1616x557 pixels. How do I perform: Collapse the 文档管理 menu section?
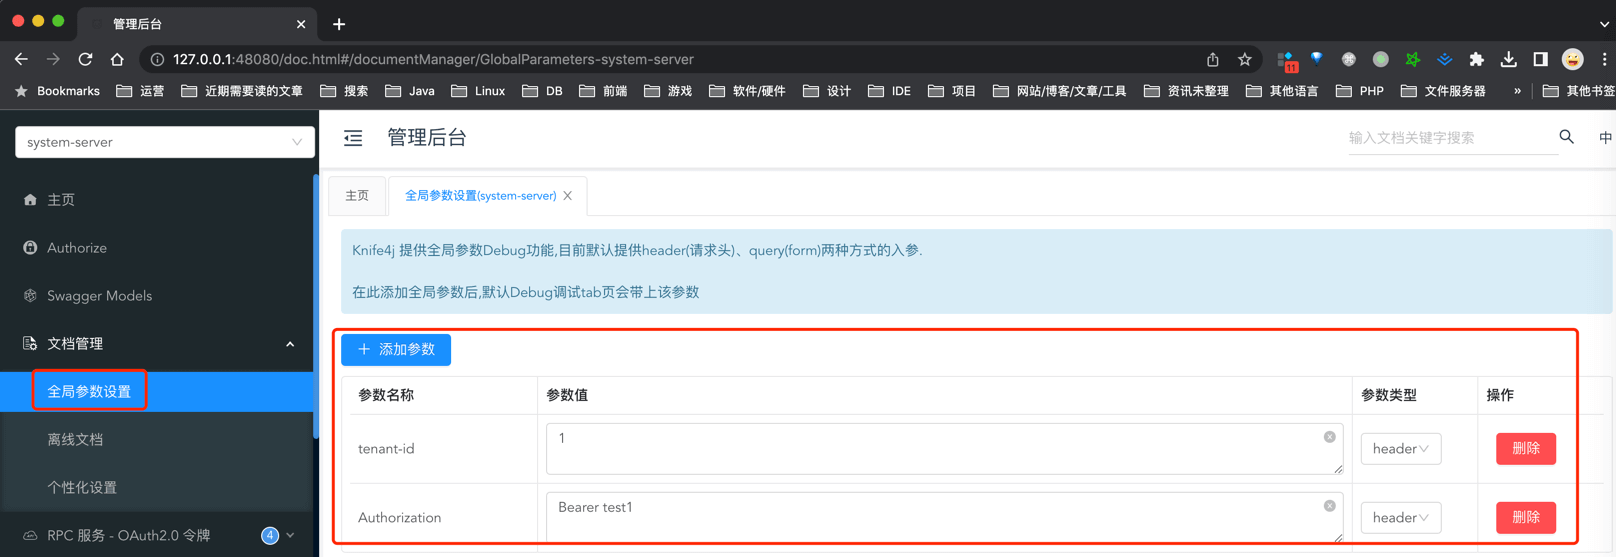(290, 344)
